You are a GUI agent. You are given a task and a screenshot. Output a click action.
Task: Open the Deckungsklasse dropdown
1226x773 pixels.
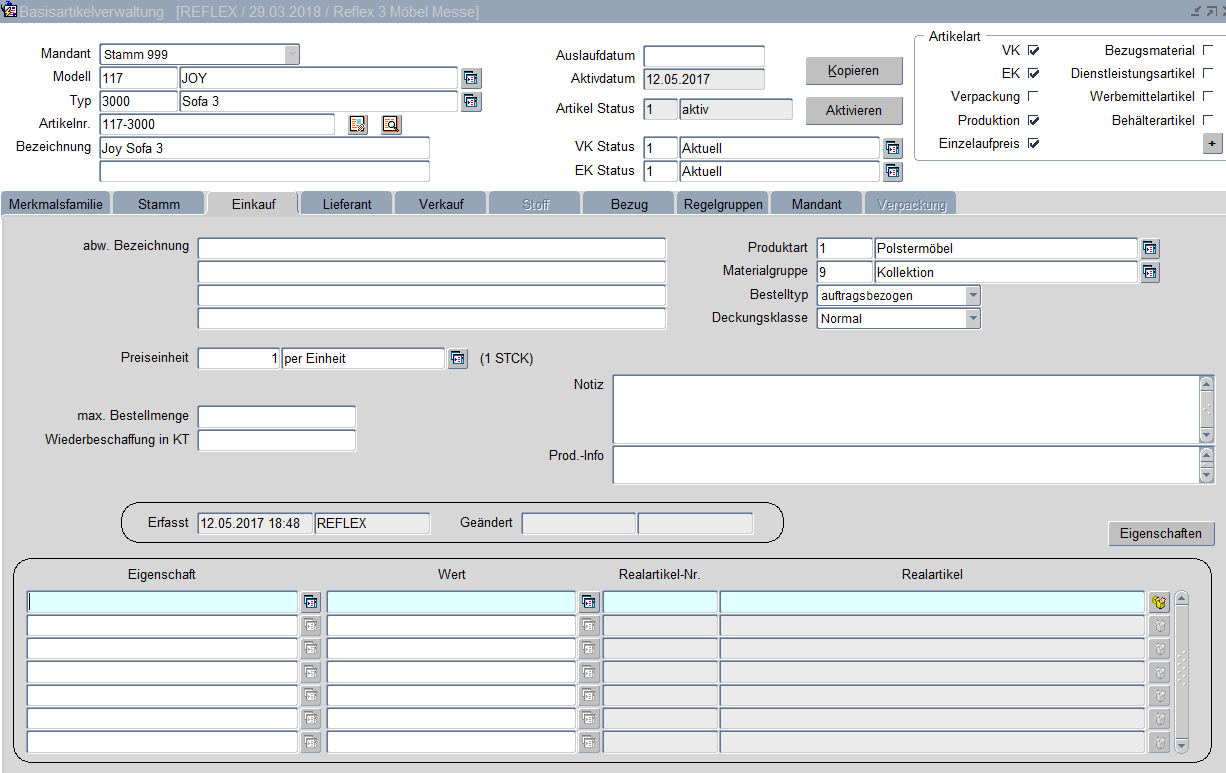(972, 319)
